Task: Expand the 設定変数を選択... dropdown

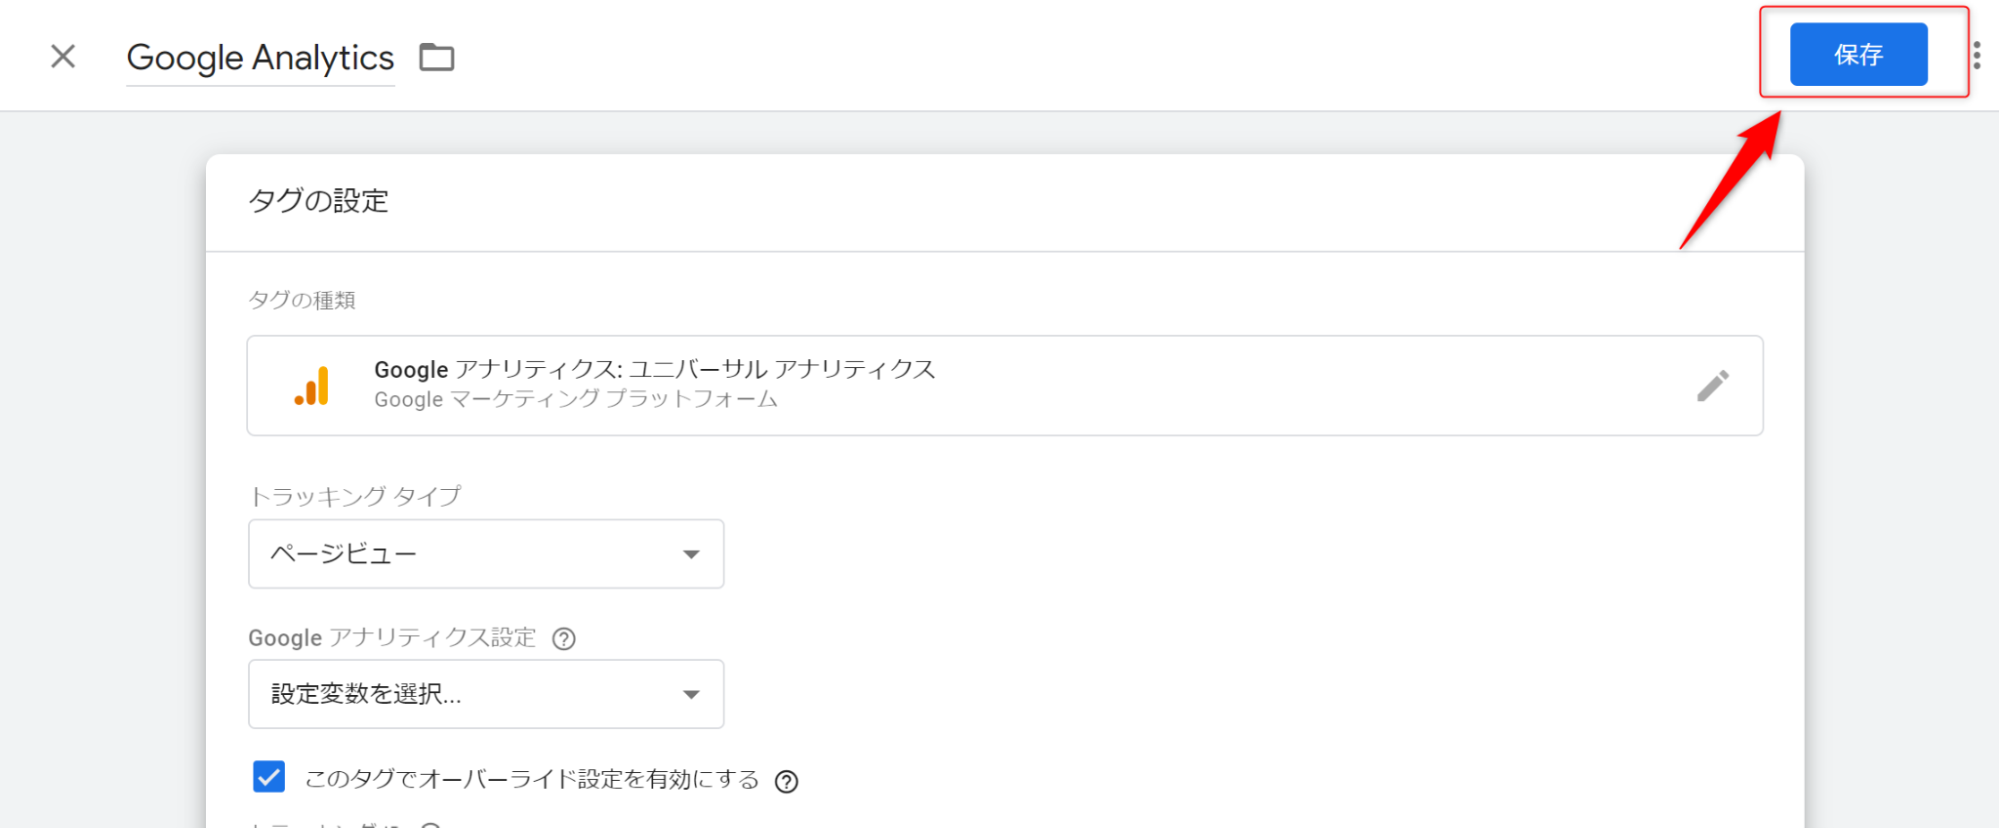Action: click(x=486, y=694)
